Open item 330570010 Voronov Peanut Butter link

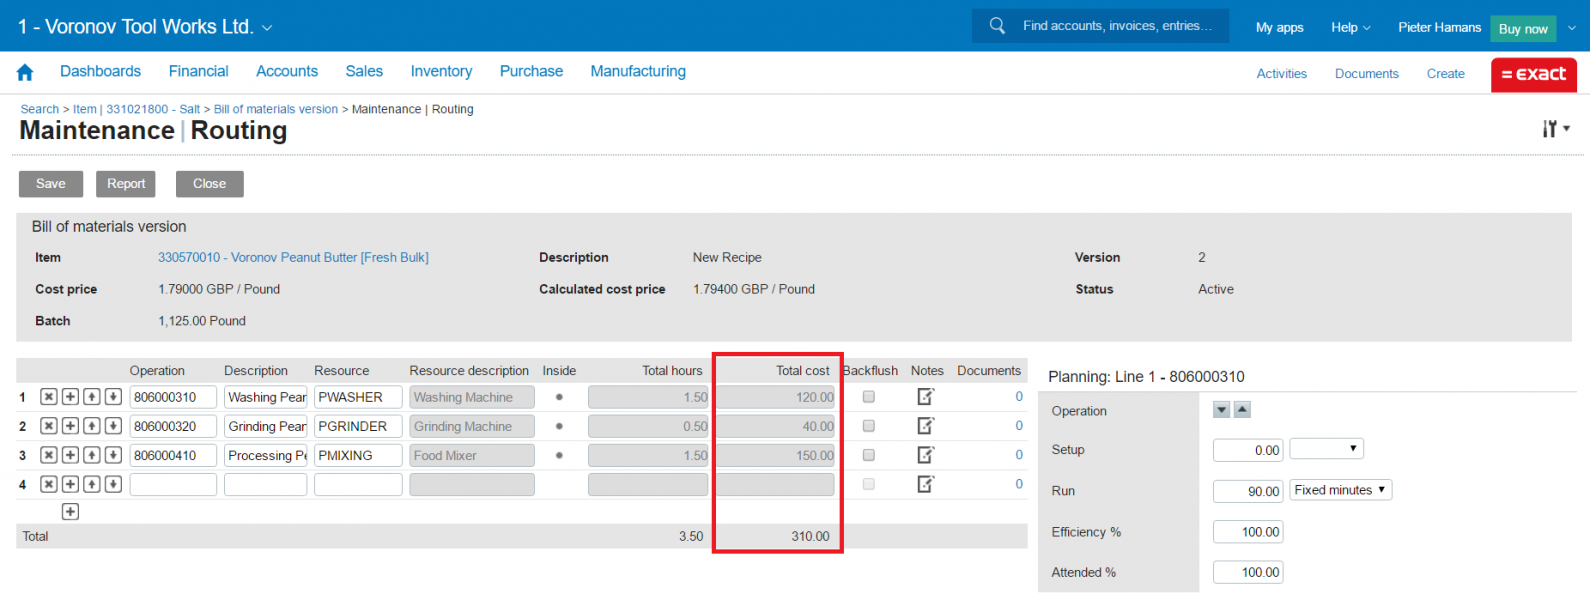(x=293, y=257)
